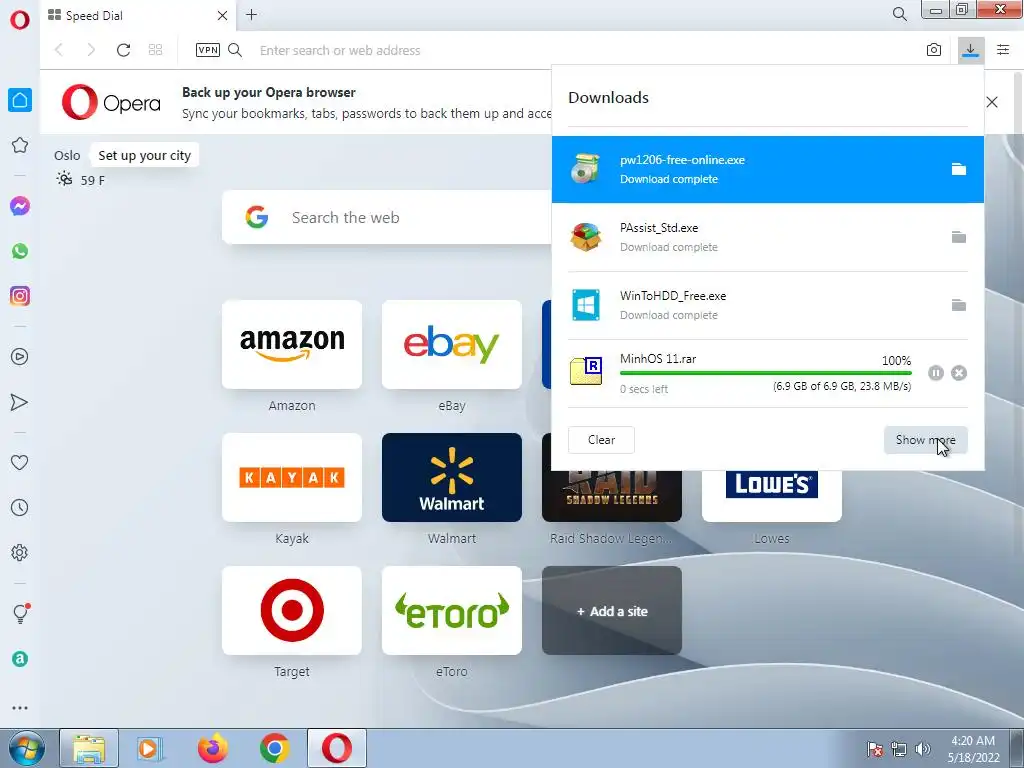Screen dimensions: 1024x768
Task: Click the Oslo weather location
Action: click(x=67, y=155)
